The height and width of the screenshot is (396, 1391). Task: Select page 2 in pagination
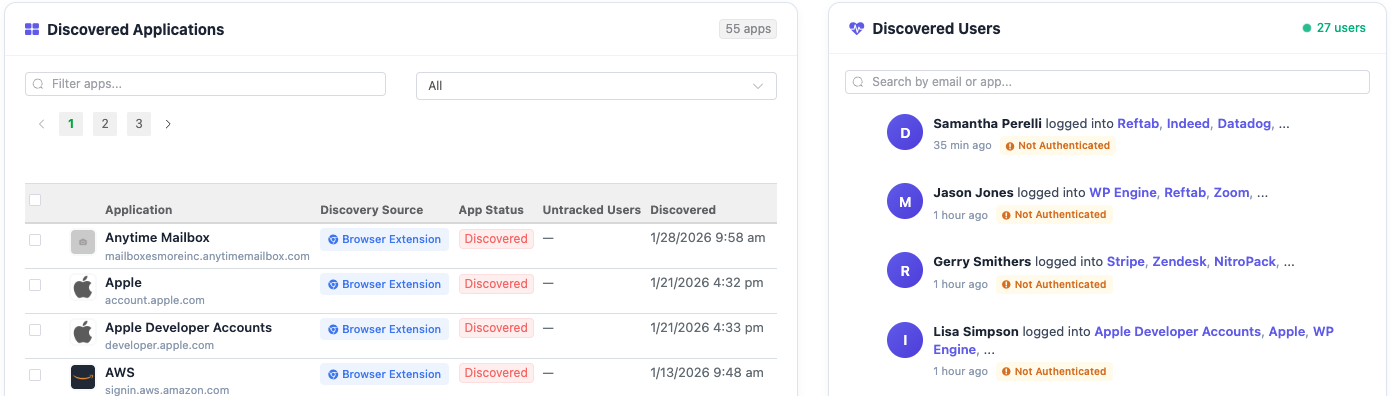(x=105, y=124)
